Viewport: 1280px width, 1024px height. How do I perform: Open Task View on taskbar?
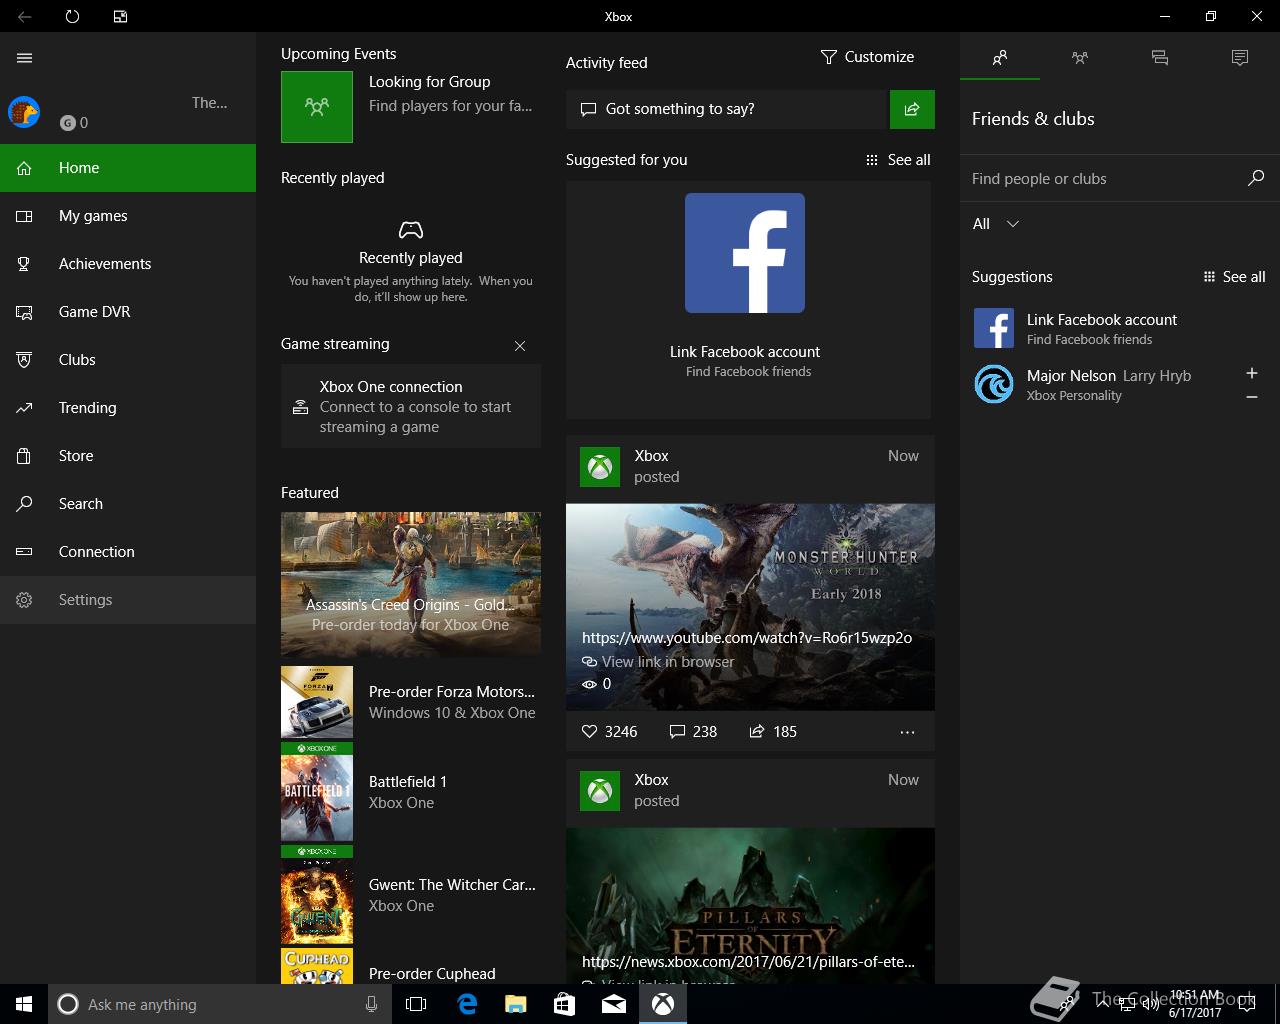pos(416,1004)
